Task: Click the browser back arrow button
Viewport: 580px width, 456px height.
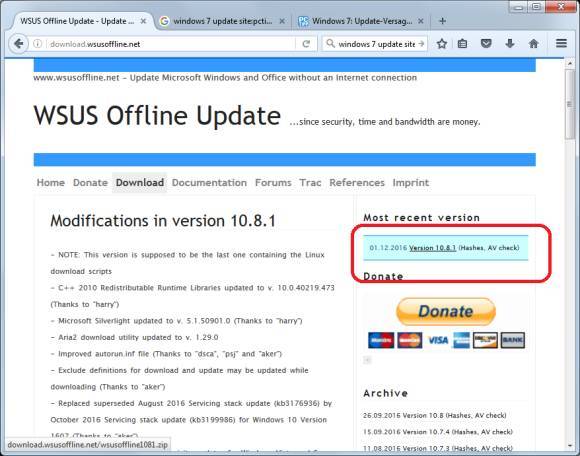Action: (18, 44)
